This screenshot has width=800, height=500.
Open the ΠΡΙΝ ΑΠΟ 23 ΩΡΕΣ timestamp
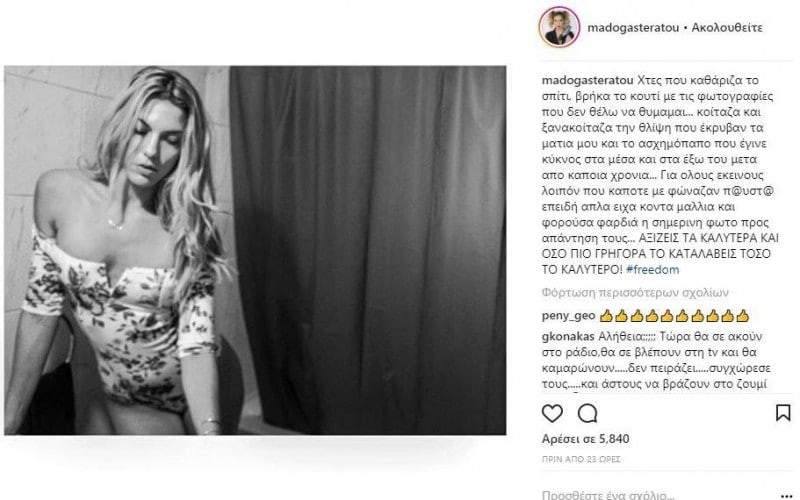coord(581,459)
